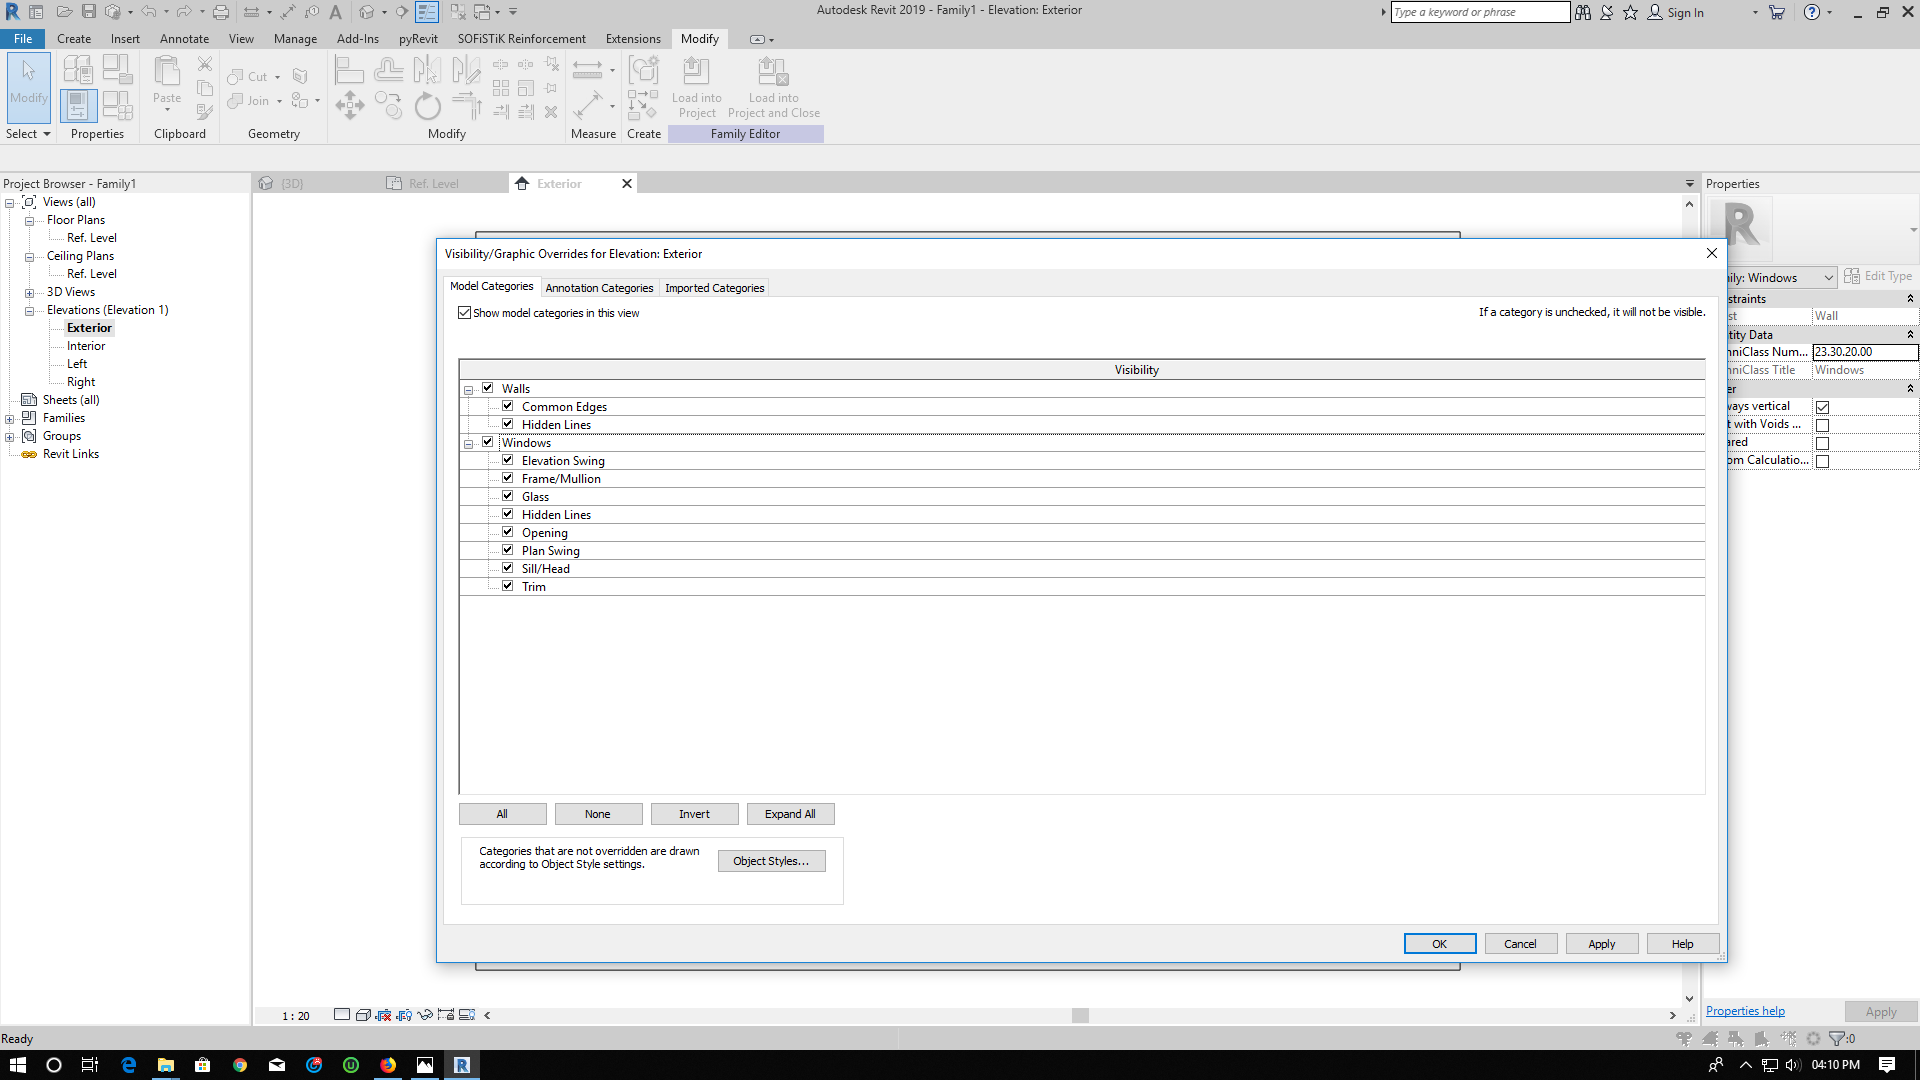Switch to the Annotation Categories tab

[600, 288]
